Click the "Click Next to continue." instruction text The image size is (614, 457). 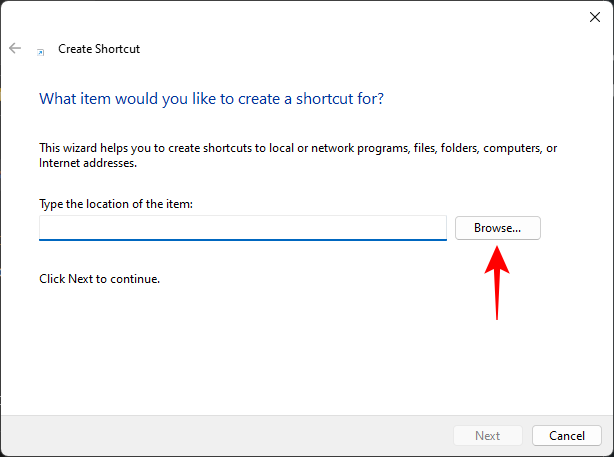(x=99, y=278)
